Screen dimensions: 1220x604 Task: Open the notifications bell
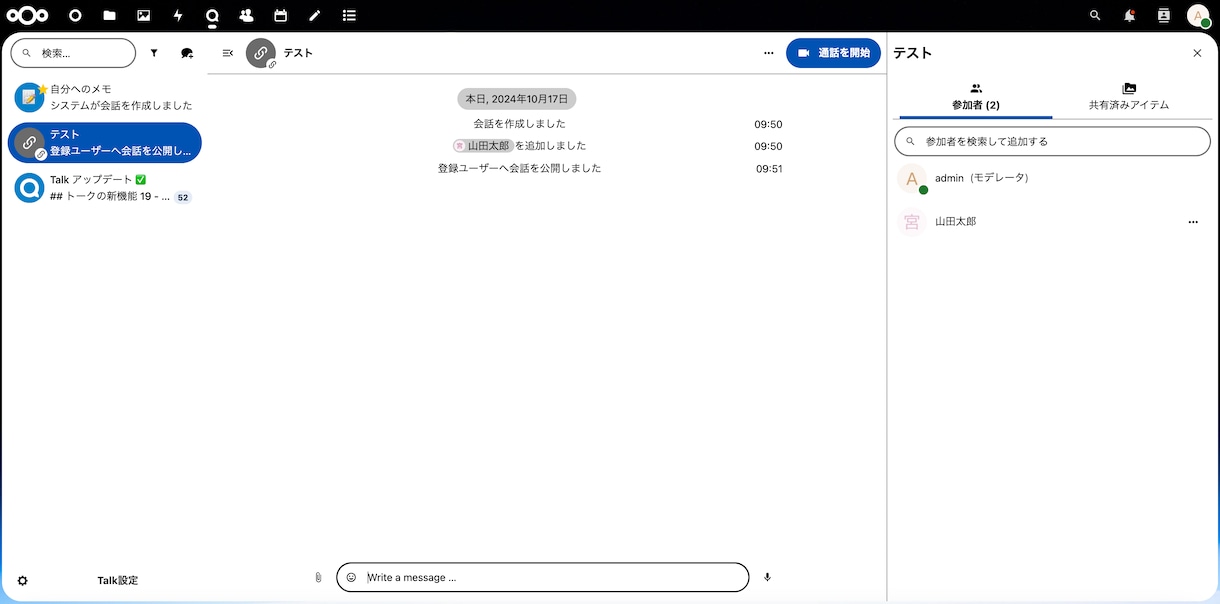(x=1129, y=15)
